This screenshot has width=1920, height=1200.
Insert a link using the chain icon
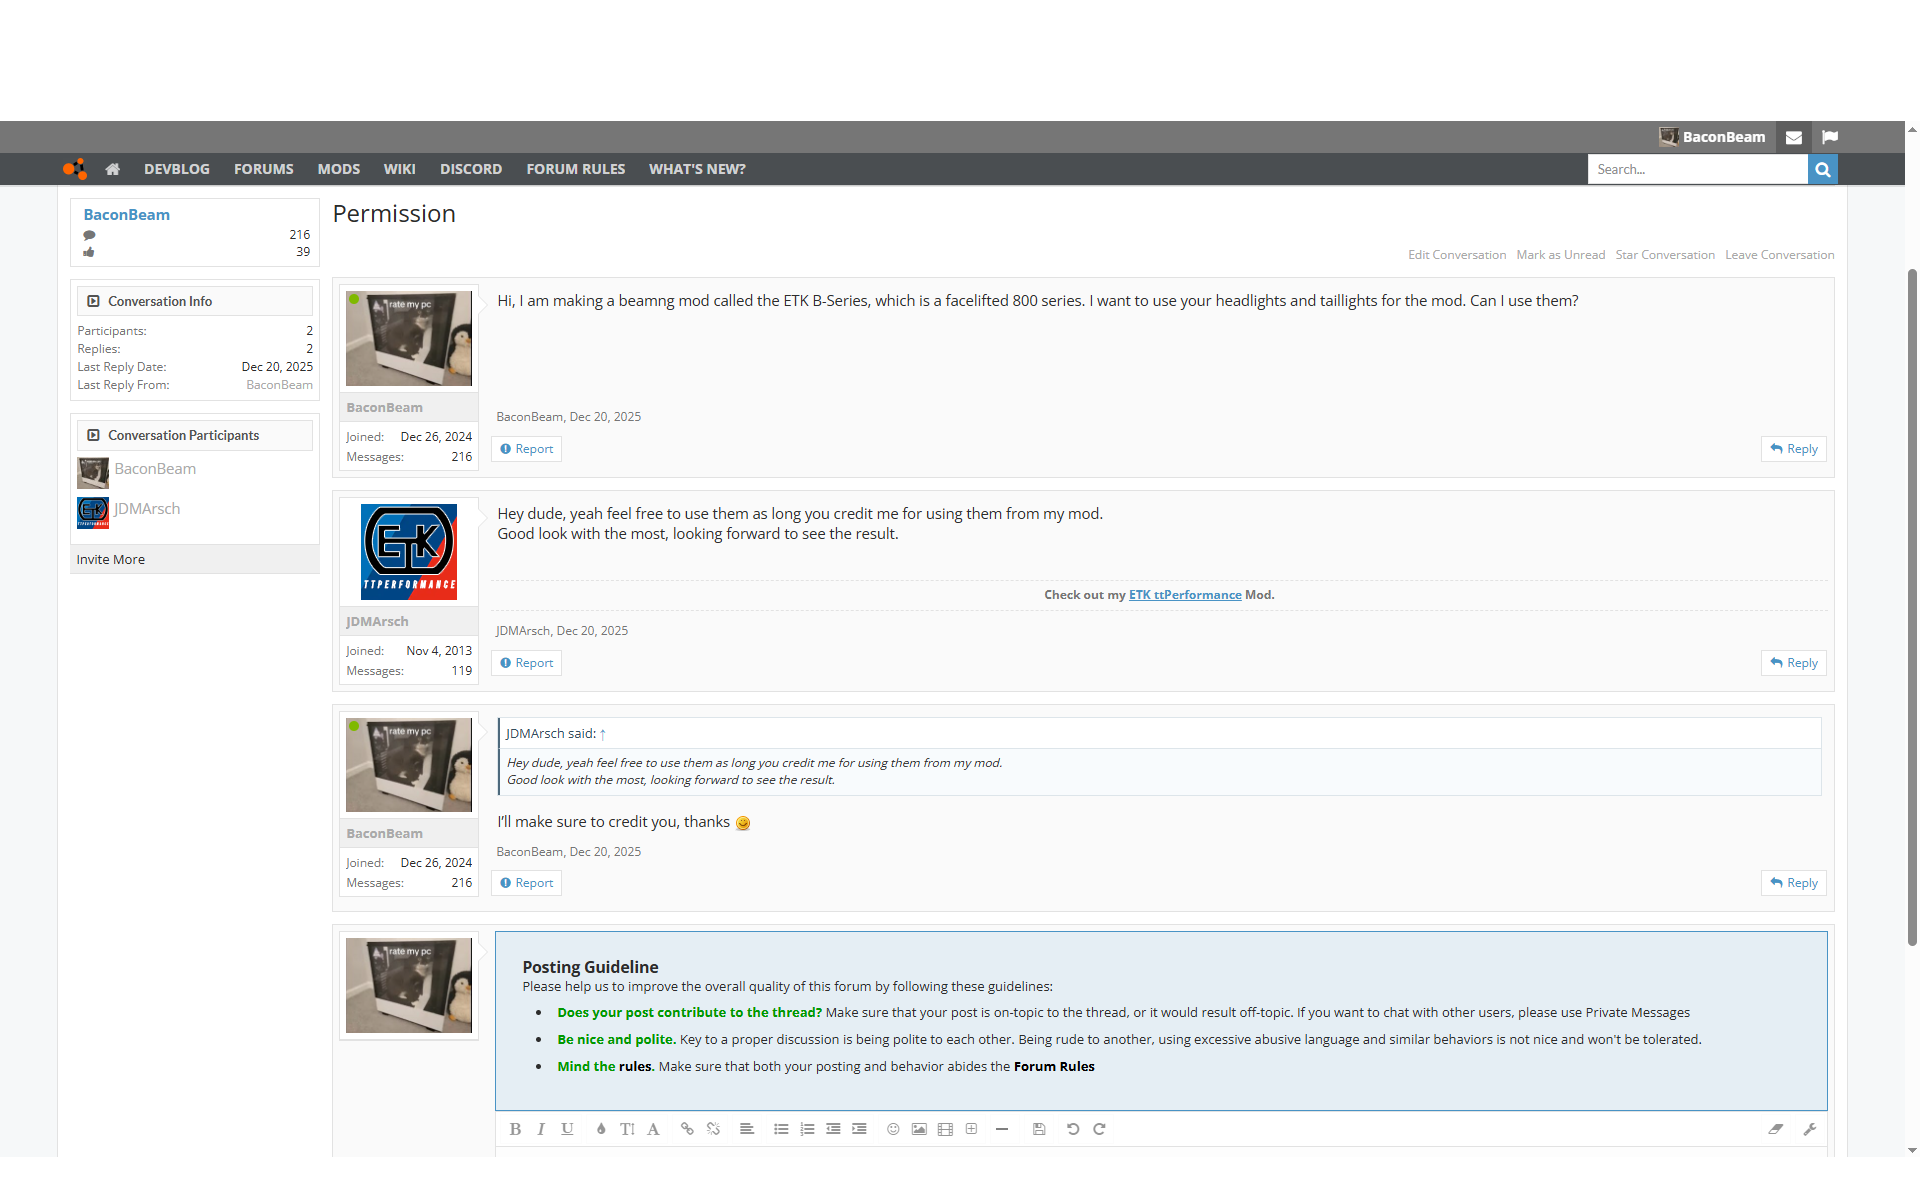point(687,1129)
